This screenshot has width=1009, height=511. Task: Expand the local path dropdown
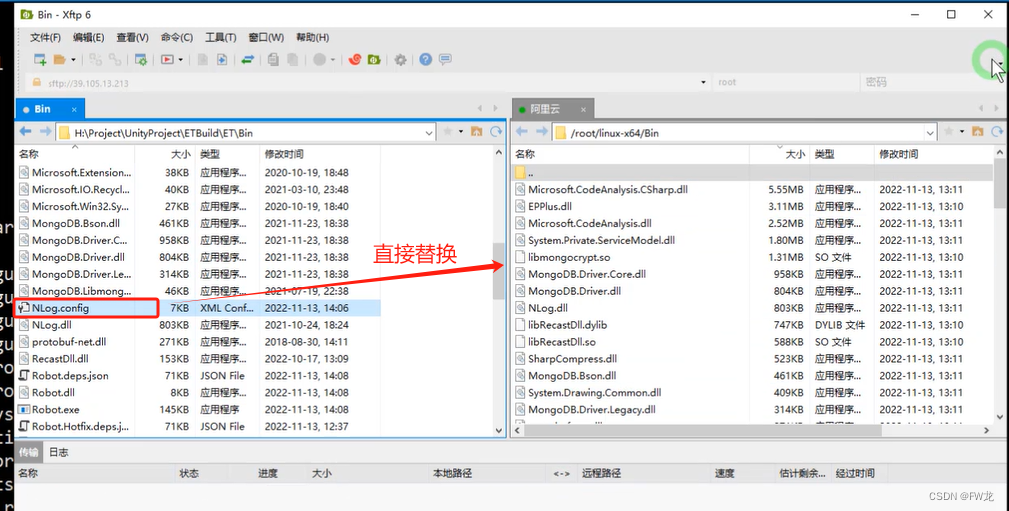pyautogui.click(x=429, y=133)
